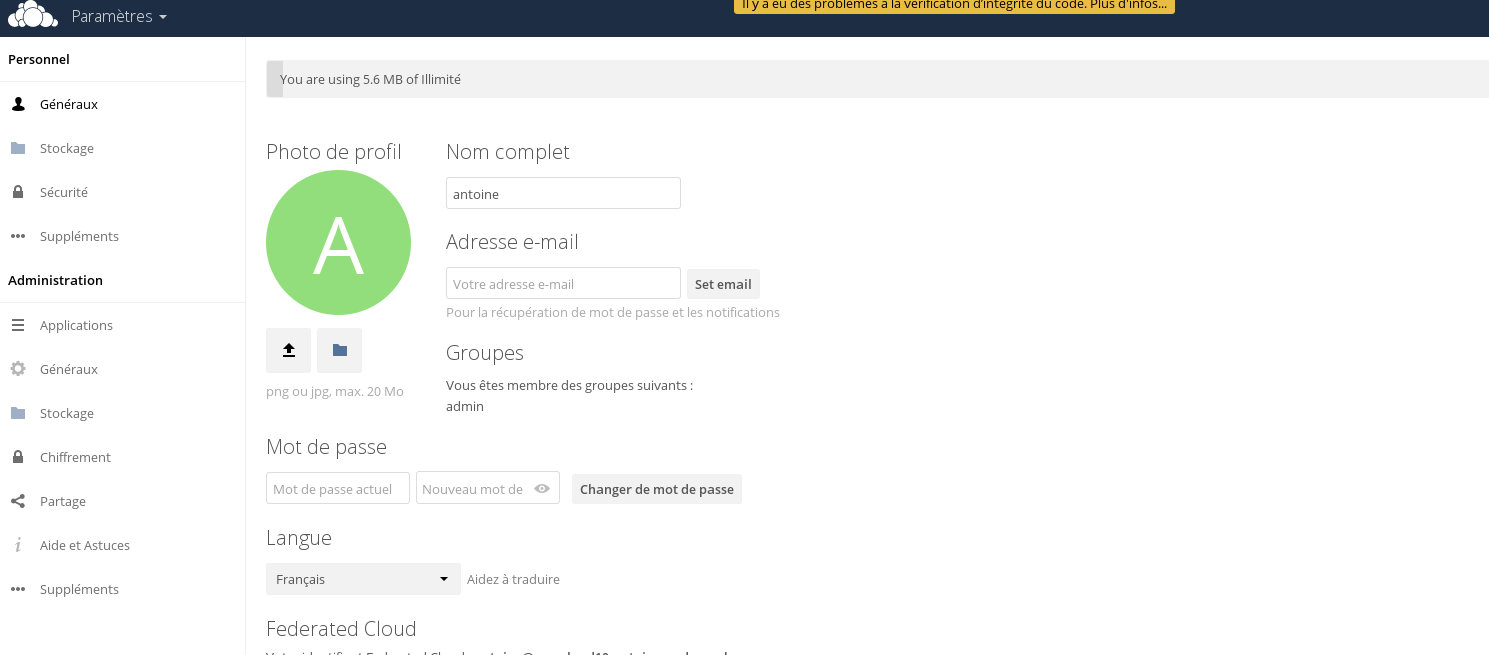The width and height of the screenshot is (1489, 655).
Task: Click the integrity check warning notification
Action: tap(953, 5)
